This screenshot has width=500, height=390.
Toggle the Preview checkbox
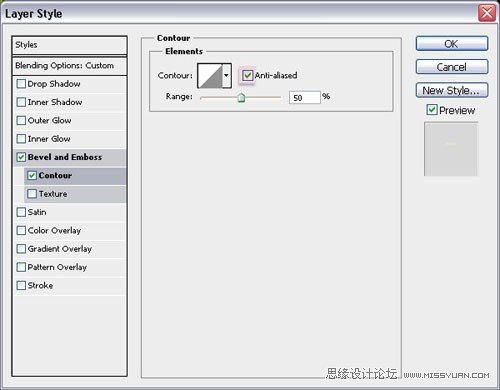(x=432, y=110)
